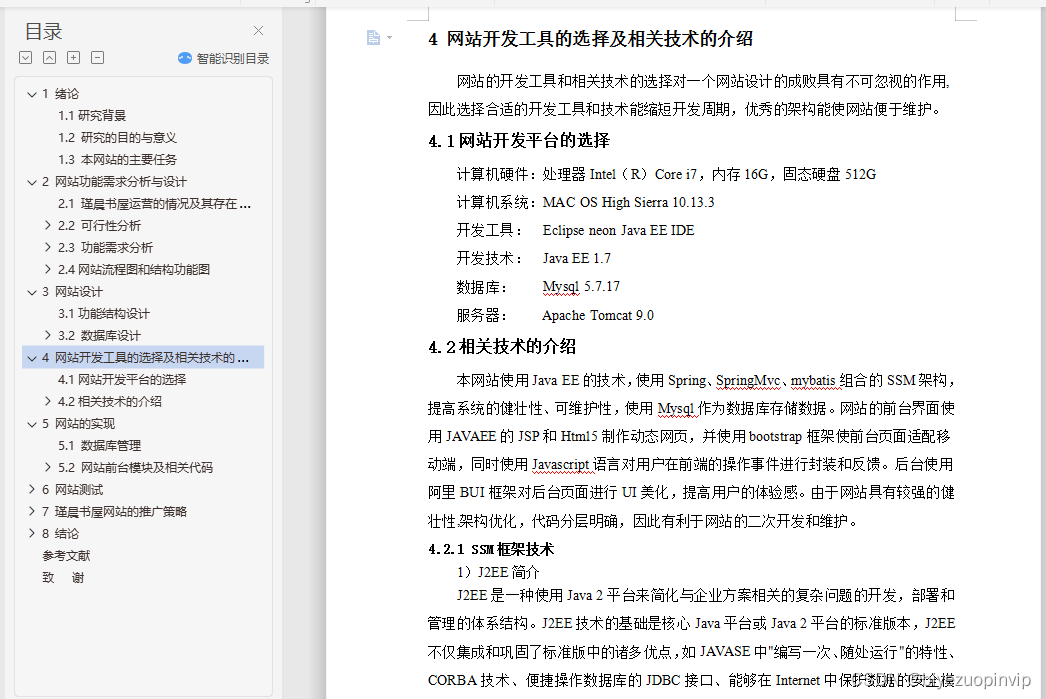Viewport: 1046px width, 699px height.
Task: Collapse the highlighted chapter 4 outline section
Action: [x=31, y=358]
